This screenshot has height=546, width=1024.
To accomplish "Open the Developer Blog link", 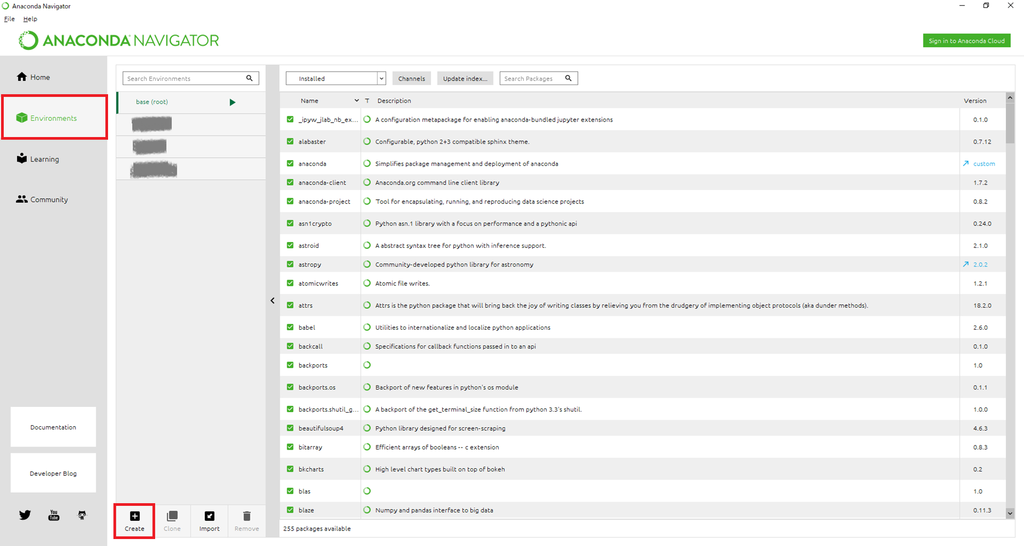I will [53, 473].
